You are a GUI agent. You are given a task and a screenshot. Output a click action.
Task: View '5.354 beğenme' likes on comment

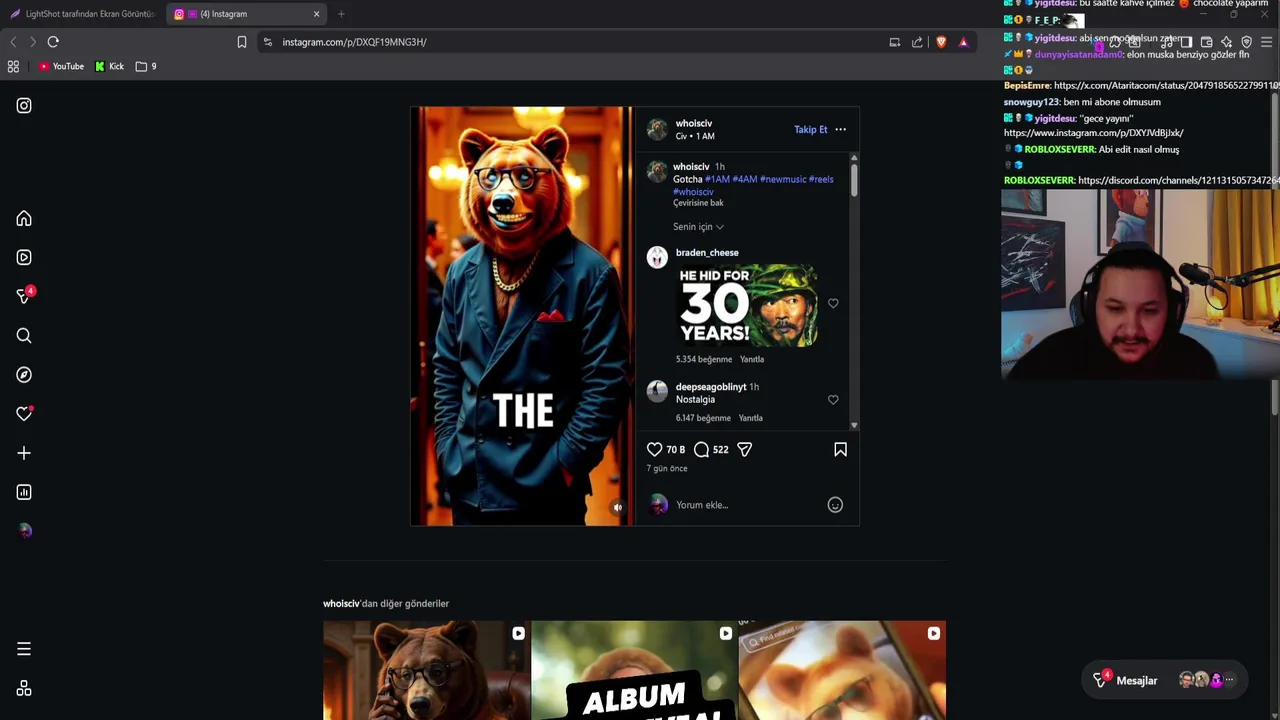[704, 360]
